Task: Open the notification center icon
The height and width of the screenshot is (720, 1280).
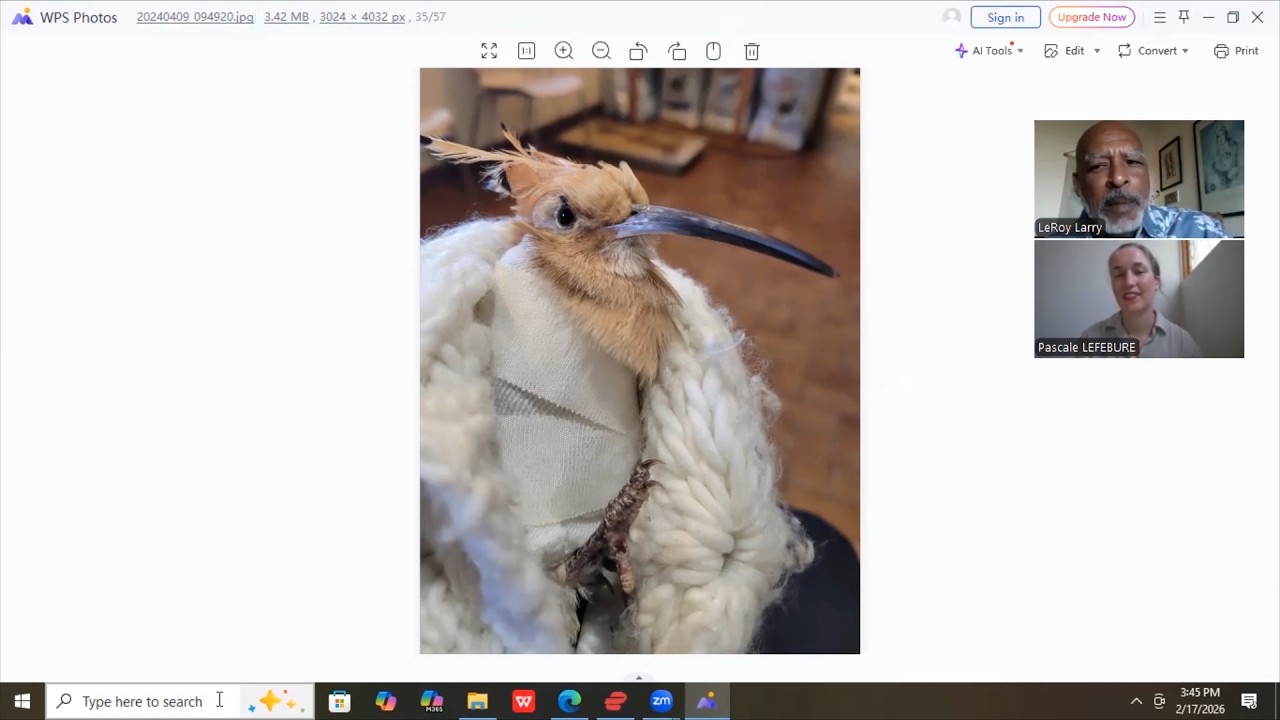Action: point(1249,701)
